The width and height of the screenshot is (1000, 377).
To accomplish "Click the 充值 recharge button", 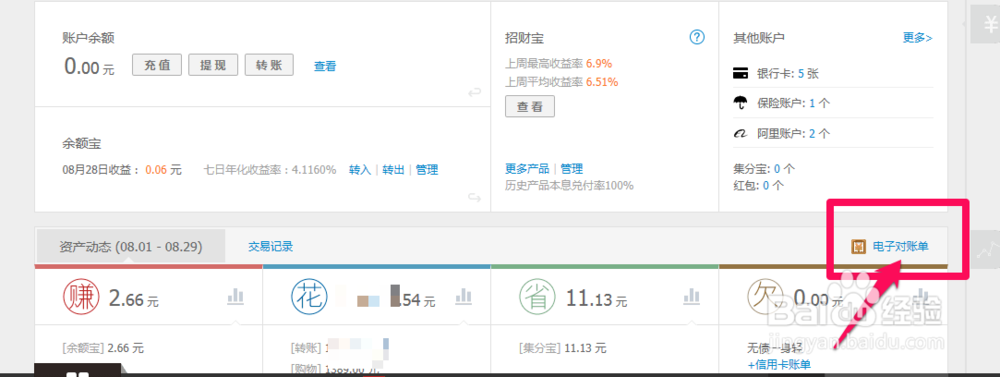I will [x=157, y=65].
